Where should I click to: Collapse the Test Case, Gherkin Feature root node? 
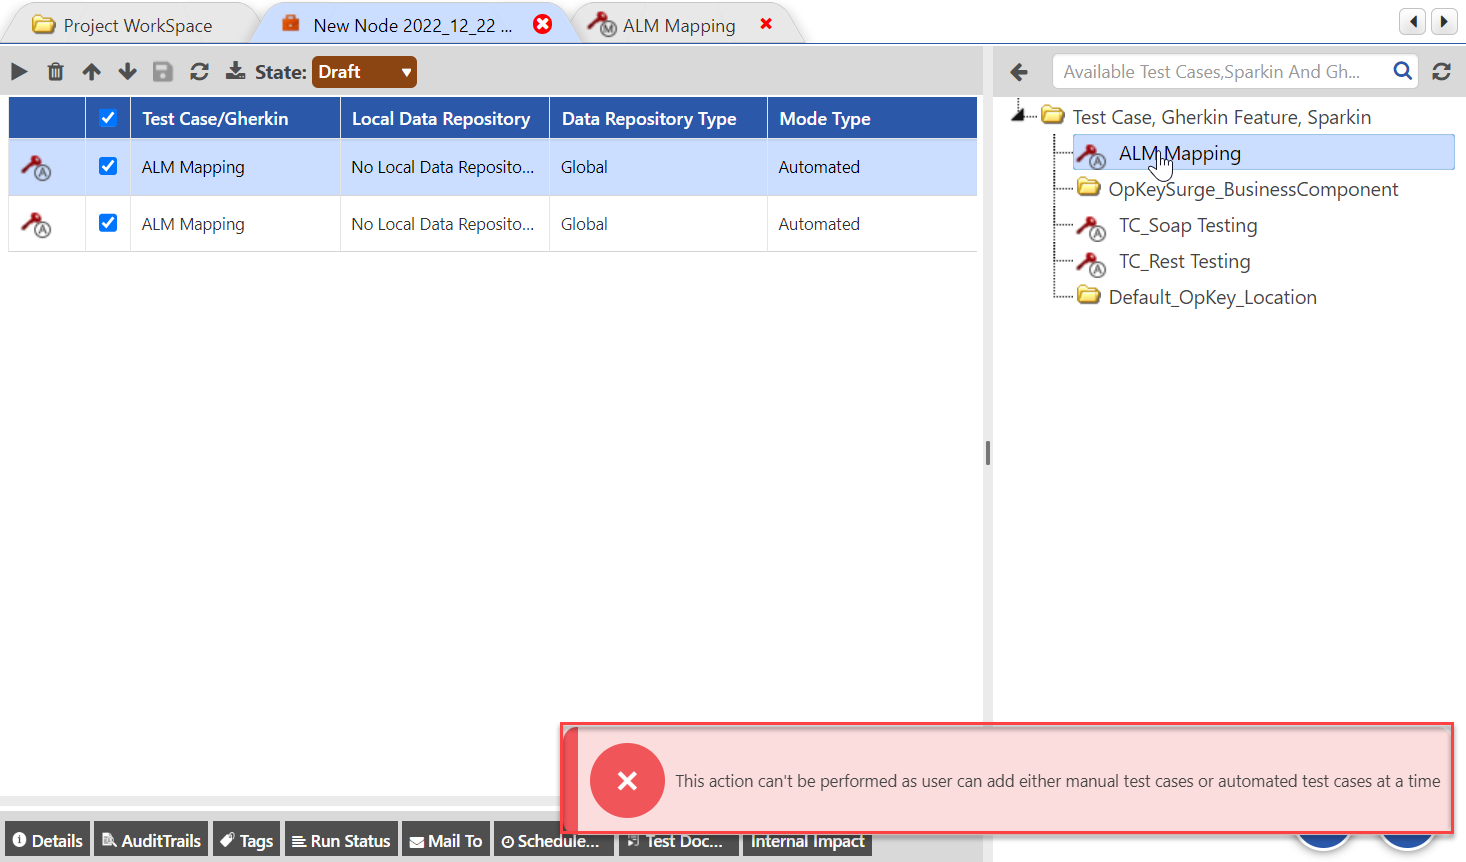coord(1018,115)
